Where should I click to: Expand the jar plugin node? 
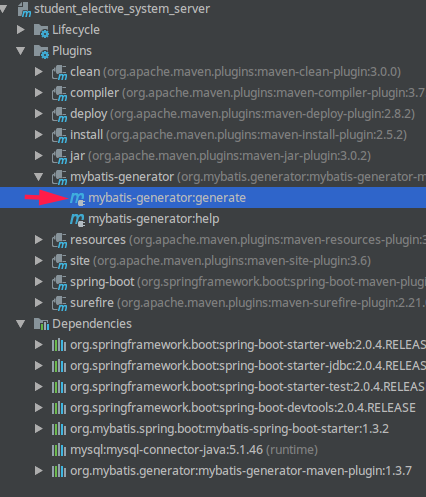coord(39,156)
